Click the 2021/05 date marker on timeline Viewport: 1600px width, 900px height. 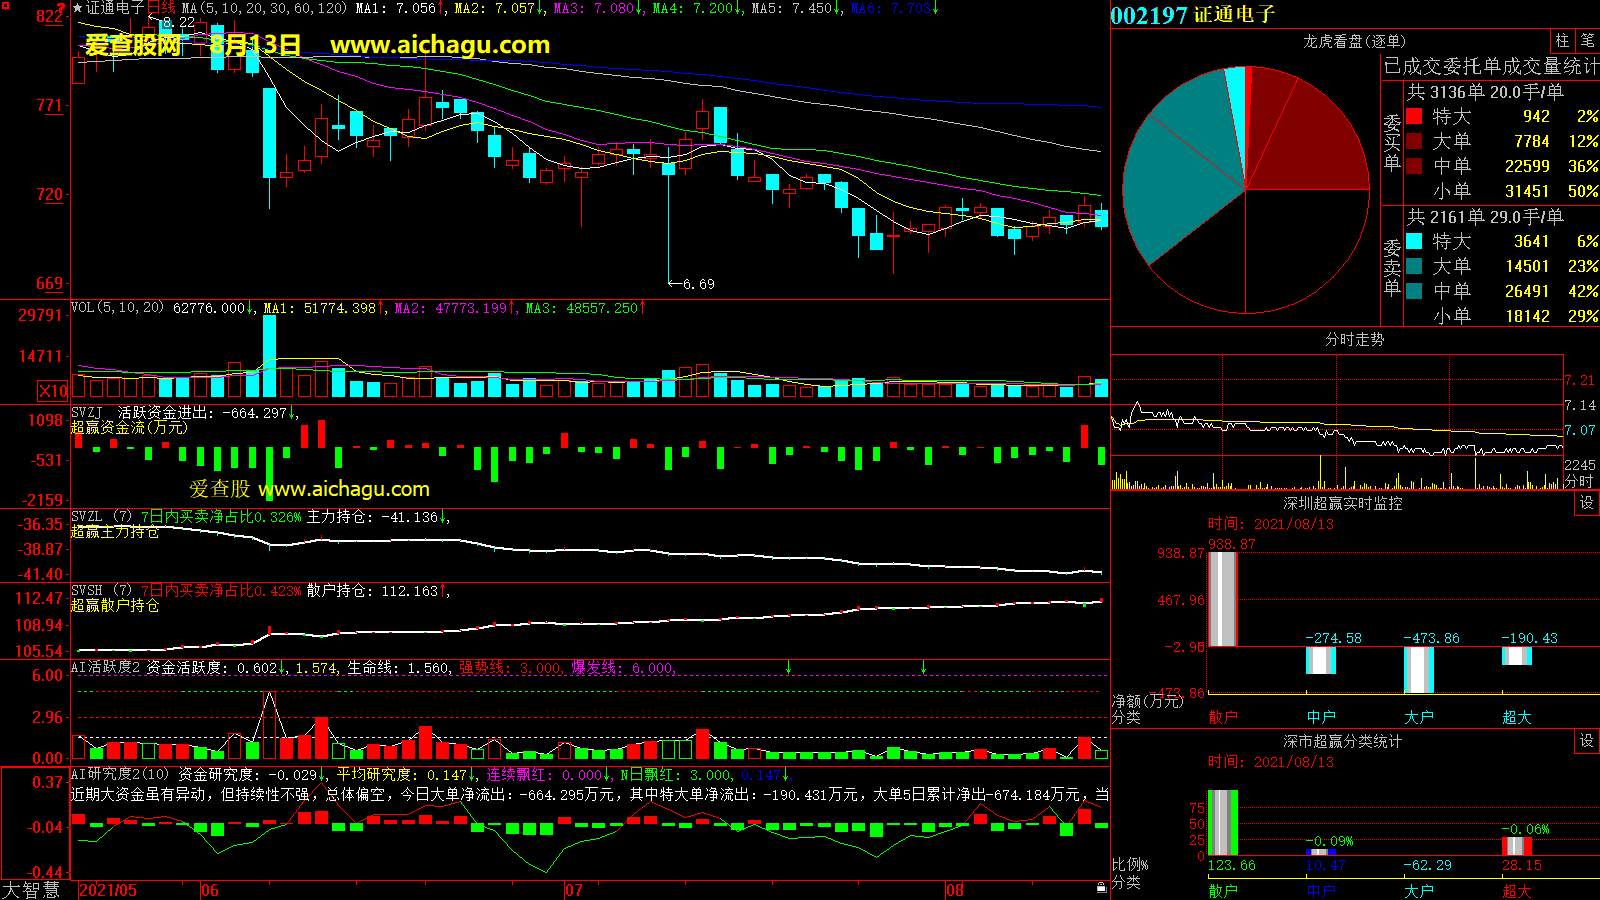[x=108, y=890]
